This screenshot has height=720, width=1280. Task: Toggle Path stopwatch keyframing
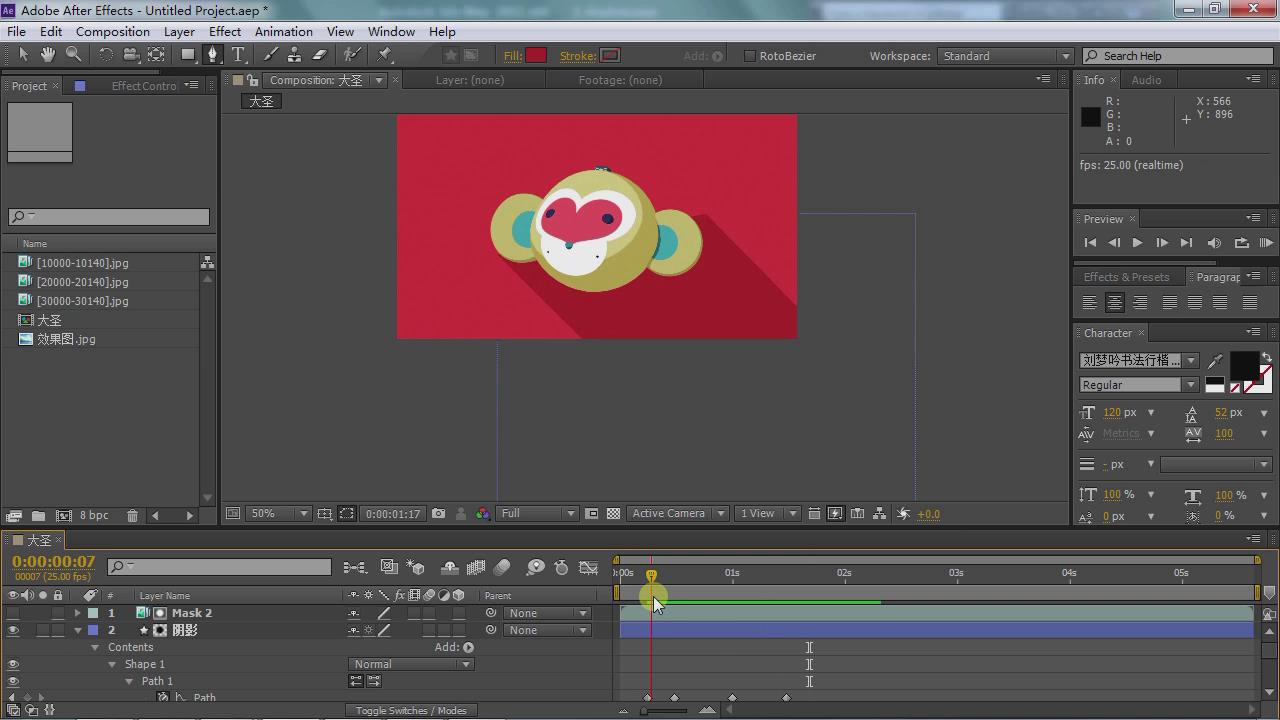(163, 697)
